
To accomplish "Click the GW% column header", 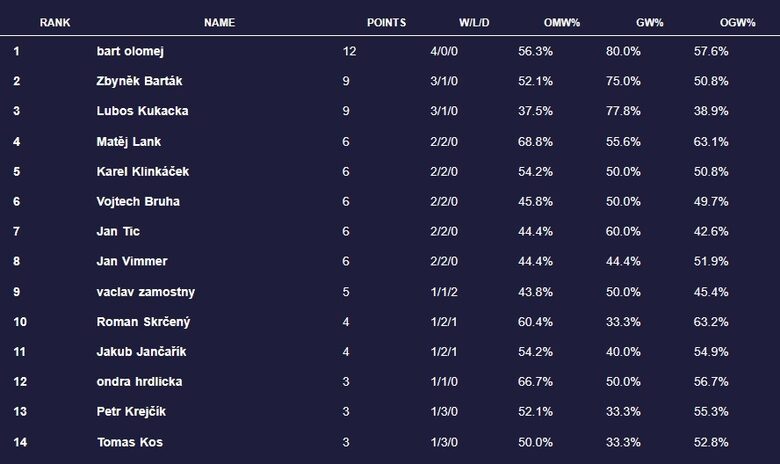I will point(649,22).
